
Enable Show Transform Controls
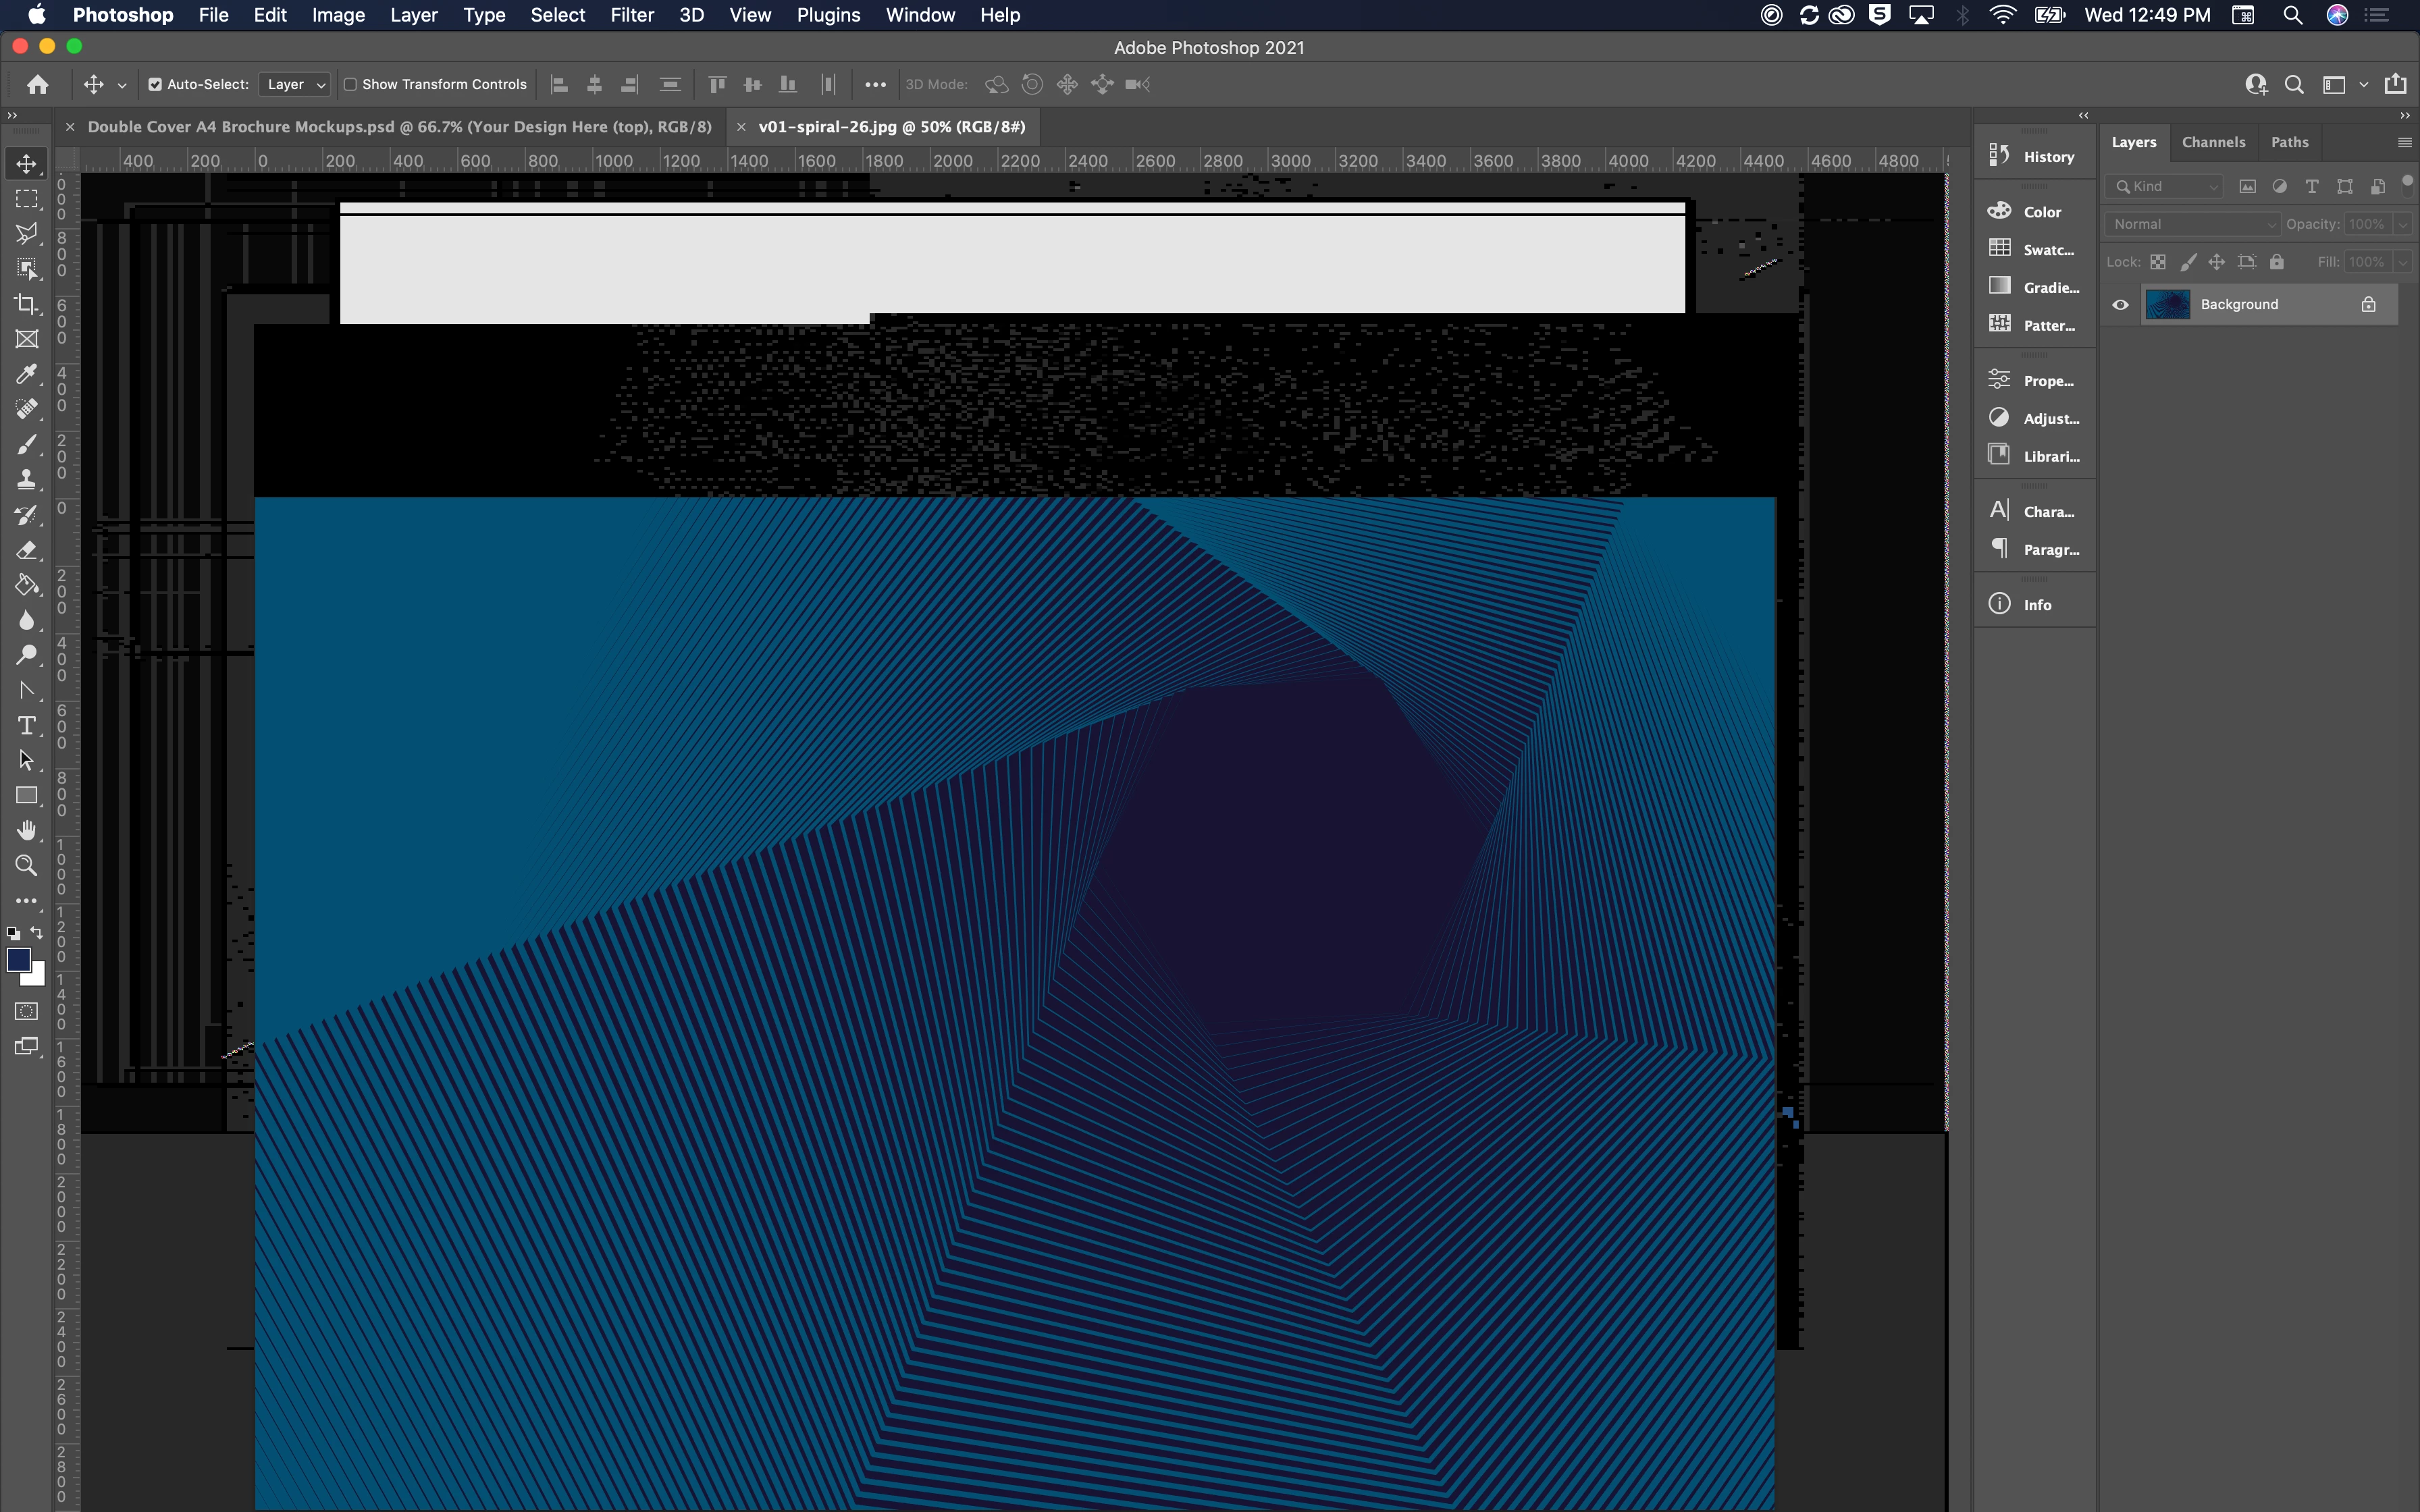pos(351,85)
